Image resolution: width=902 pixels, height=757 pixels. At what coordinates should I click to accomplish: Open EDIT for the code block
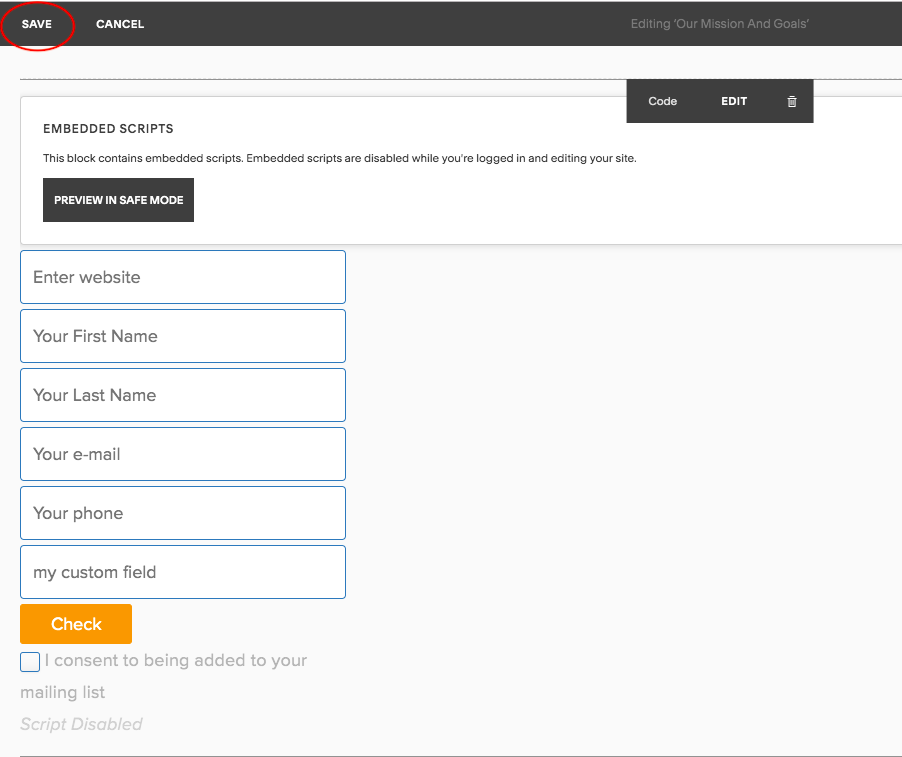point(734,101)
